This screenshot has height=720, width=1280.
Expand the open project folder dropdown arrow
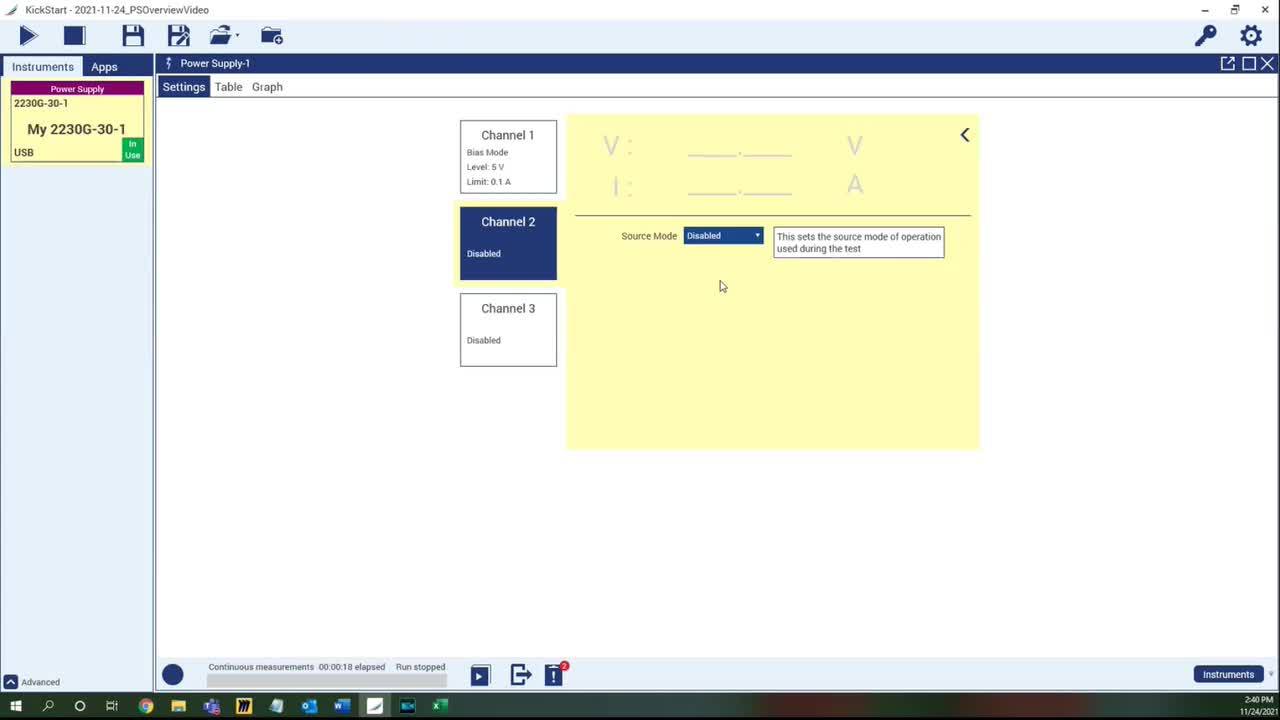(x=238, y=36)
